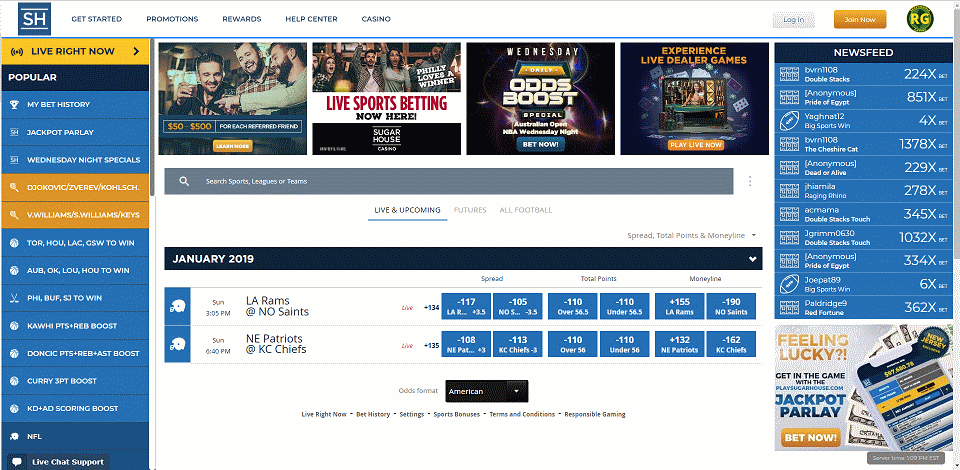Collapse the January 2019 section
This screenshot has width=960, height=470.
point(751,259)
